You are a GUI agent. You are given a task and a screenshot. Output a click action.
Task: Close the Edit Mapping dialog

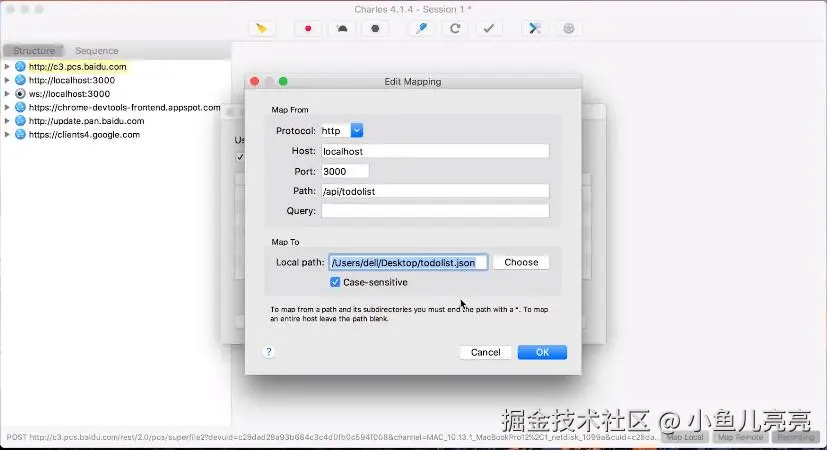[255, 81]
